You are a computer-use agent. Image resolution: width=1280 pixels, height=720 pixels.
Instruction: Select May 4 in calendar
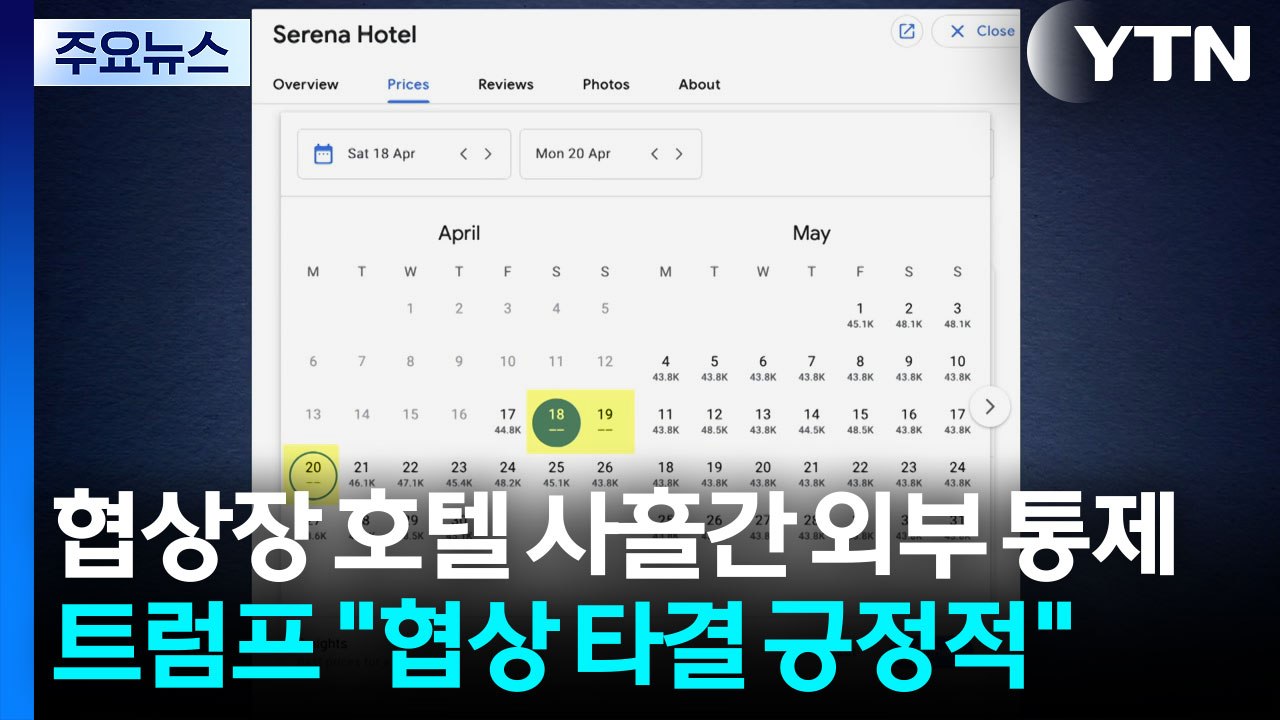[666, 368]
